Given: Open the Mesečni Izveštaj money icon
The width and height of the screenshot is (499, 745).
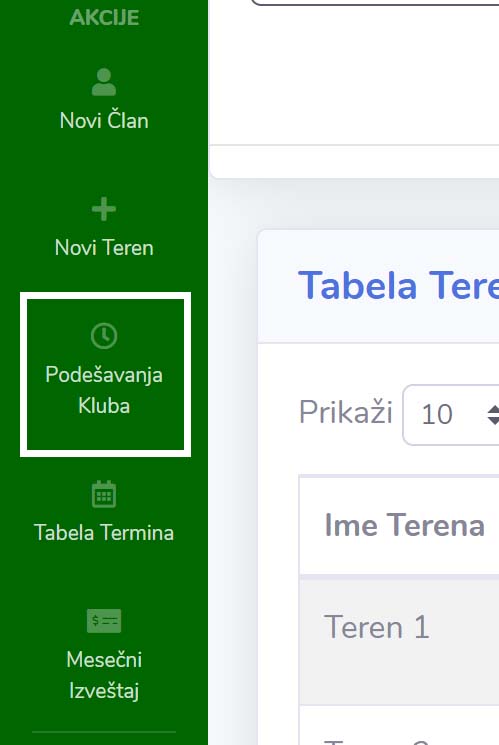Looking at the screenshot, I should click(x=104, y=621).
